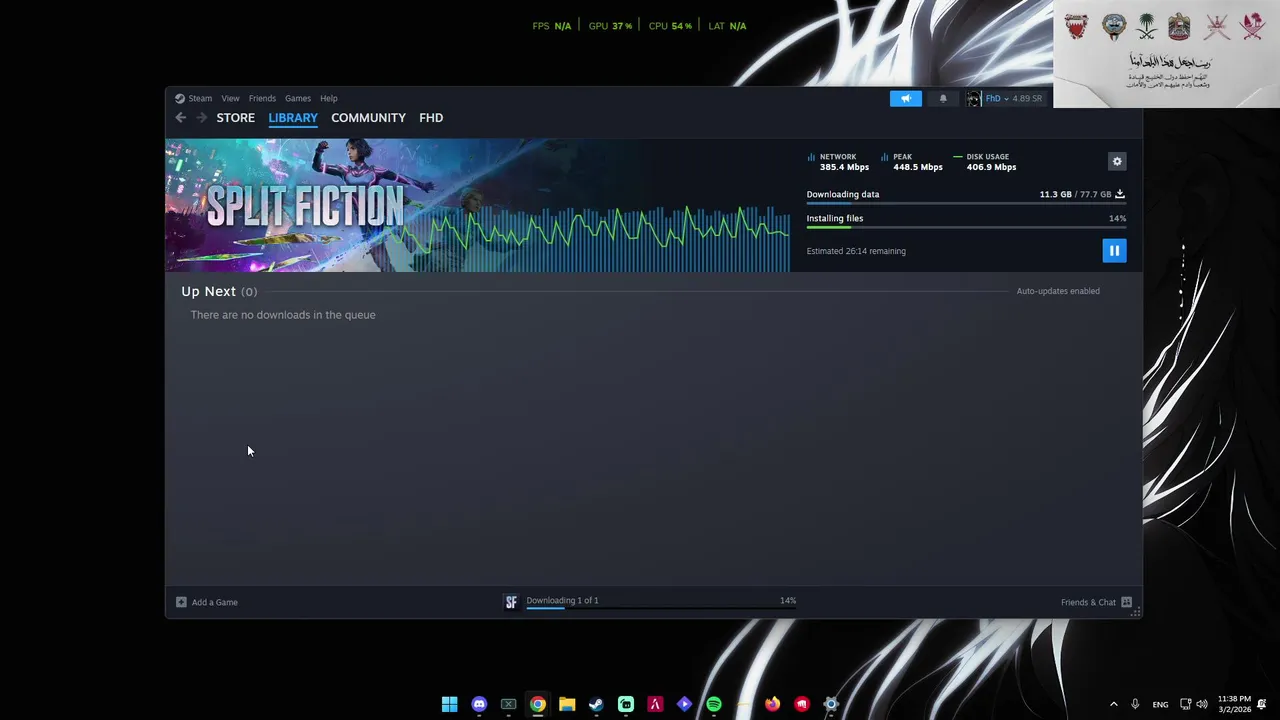Screen dimensions: 1280x720
Task: Open the notifications bell
Action: point(943,98)
